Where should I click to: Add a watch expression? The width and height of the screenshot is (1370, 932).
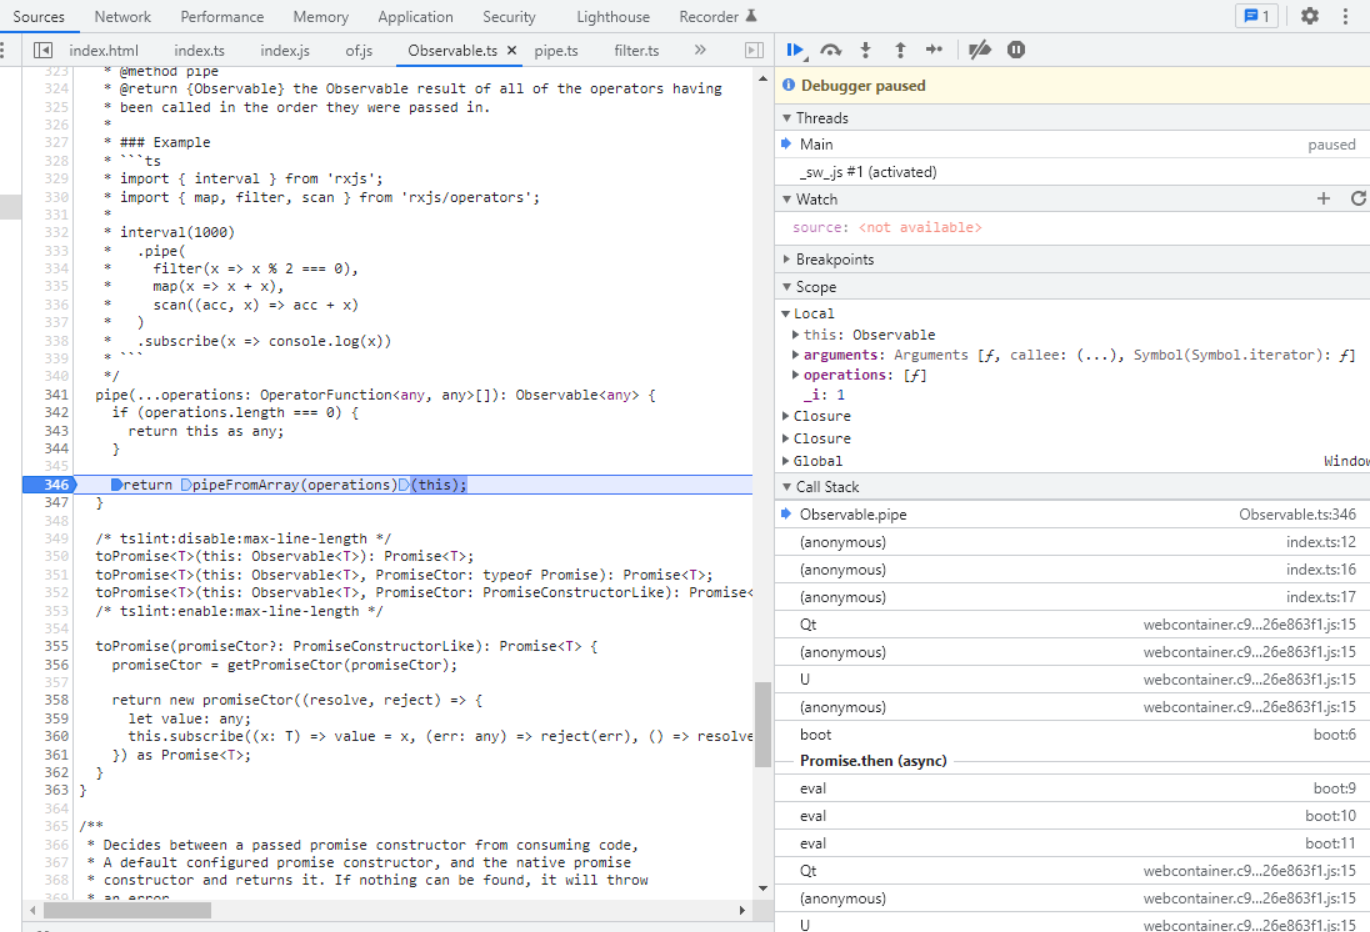(1323, 199)
